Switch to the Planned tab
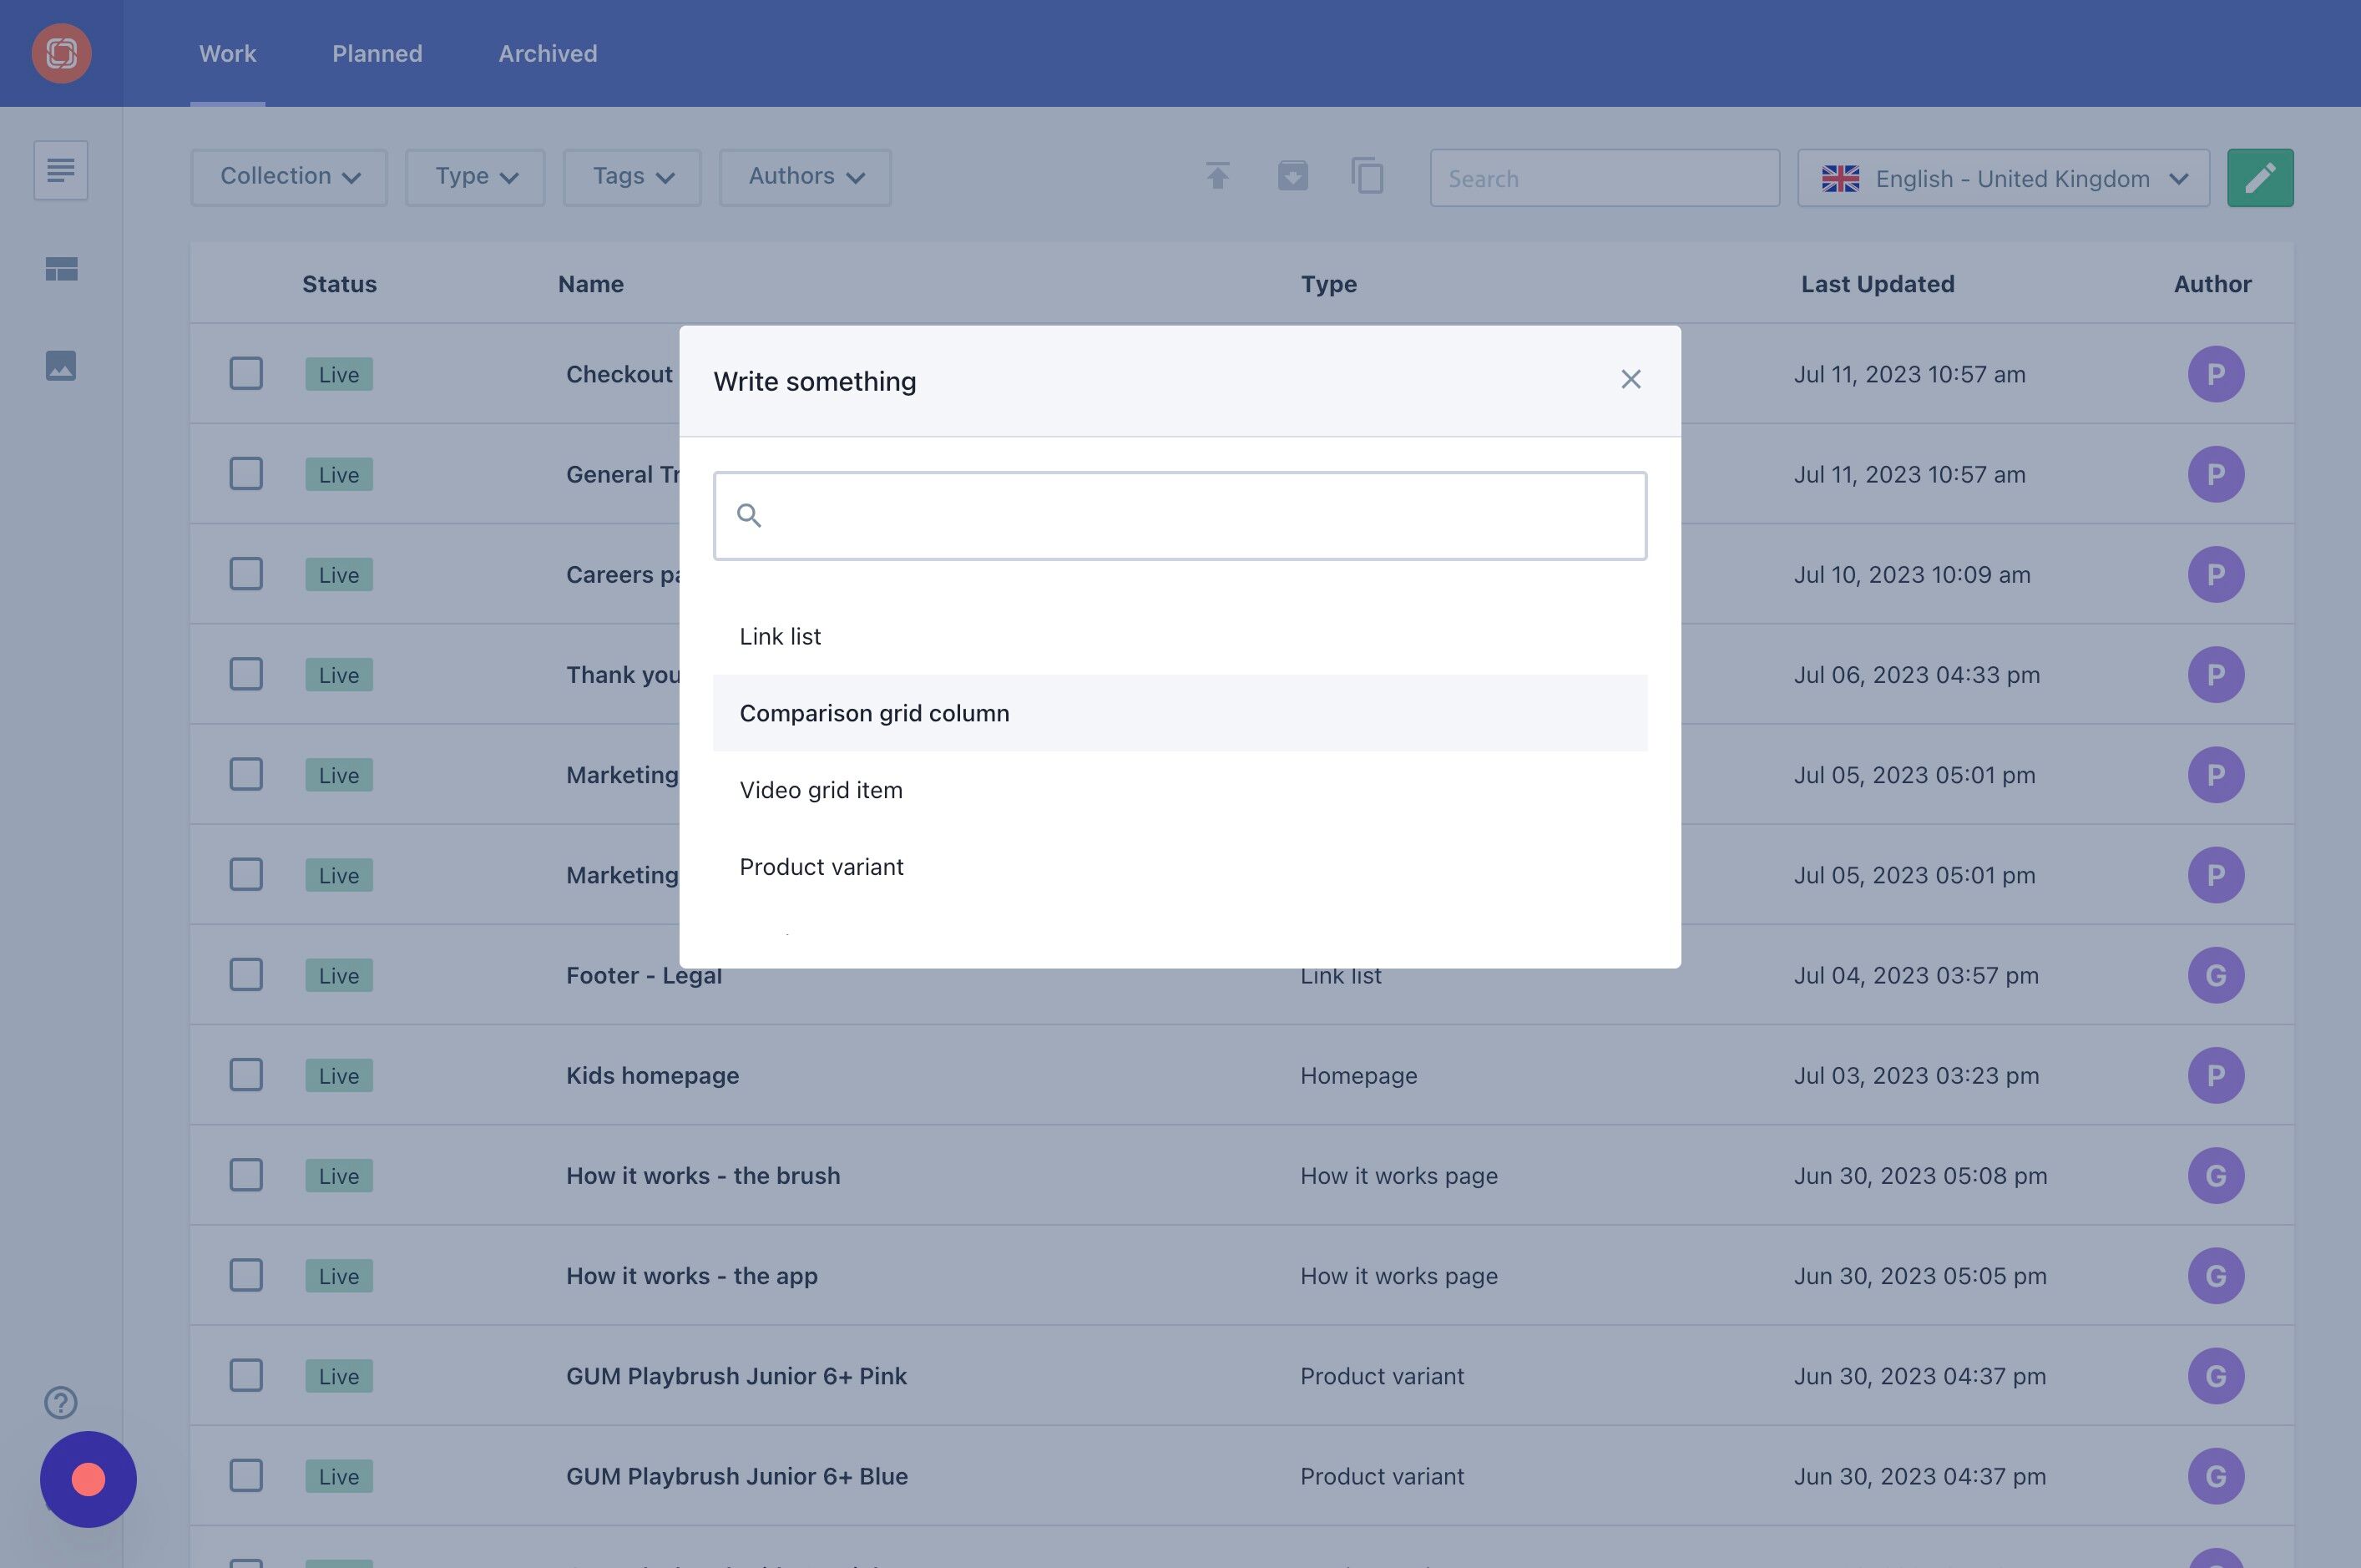The width and height of the screenshot is (2361, 1568). pos(377,54)
